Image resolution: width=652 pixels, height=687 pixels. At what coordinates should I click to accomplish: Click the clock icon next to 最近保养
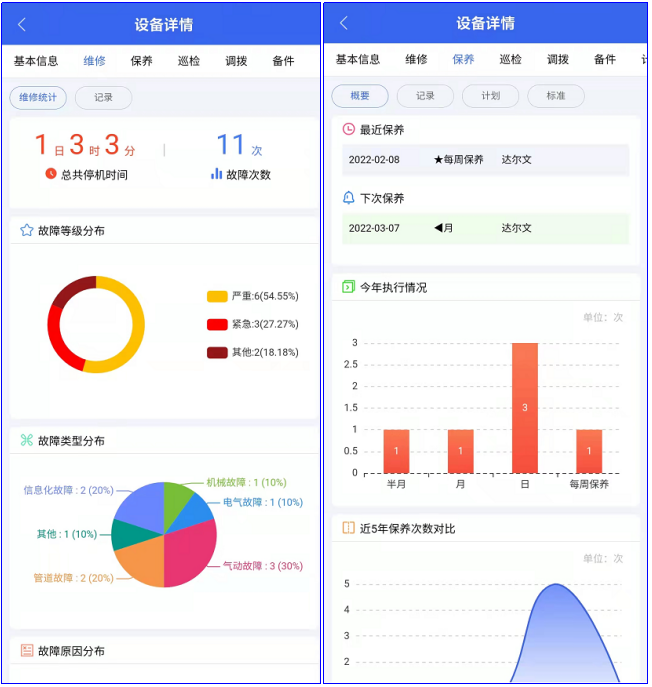349,130
